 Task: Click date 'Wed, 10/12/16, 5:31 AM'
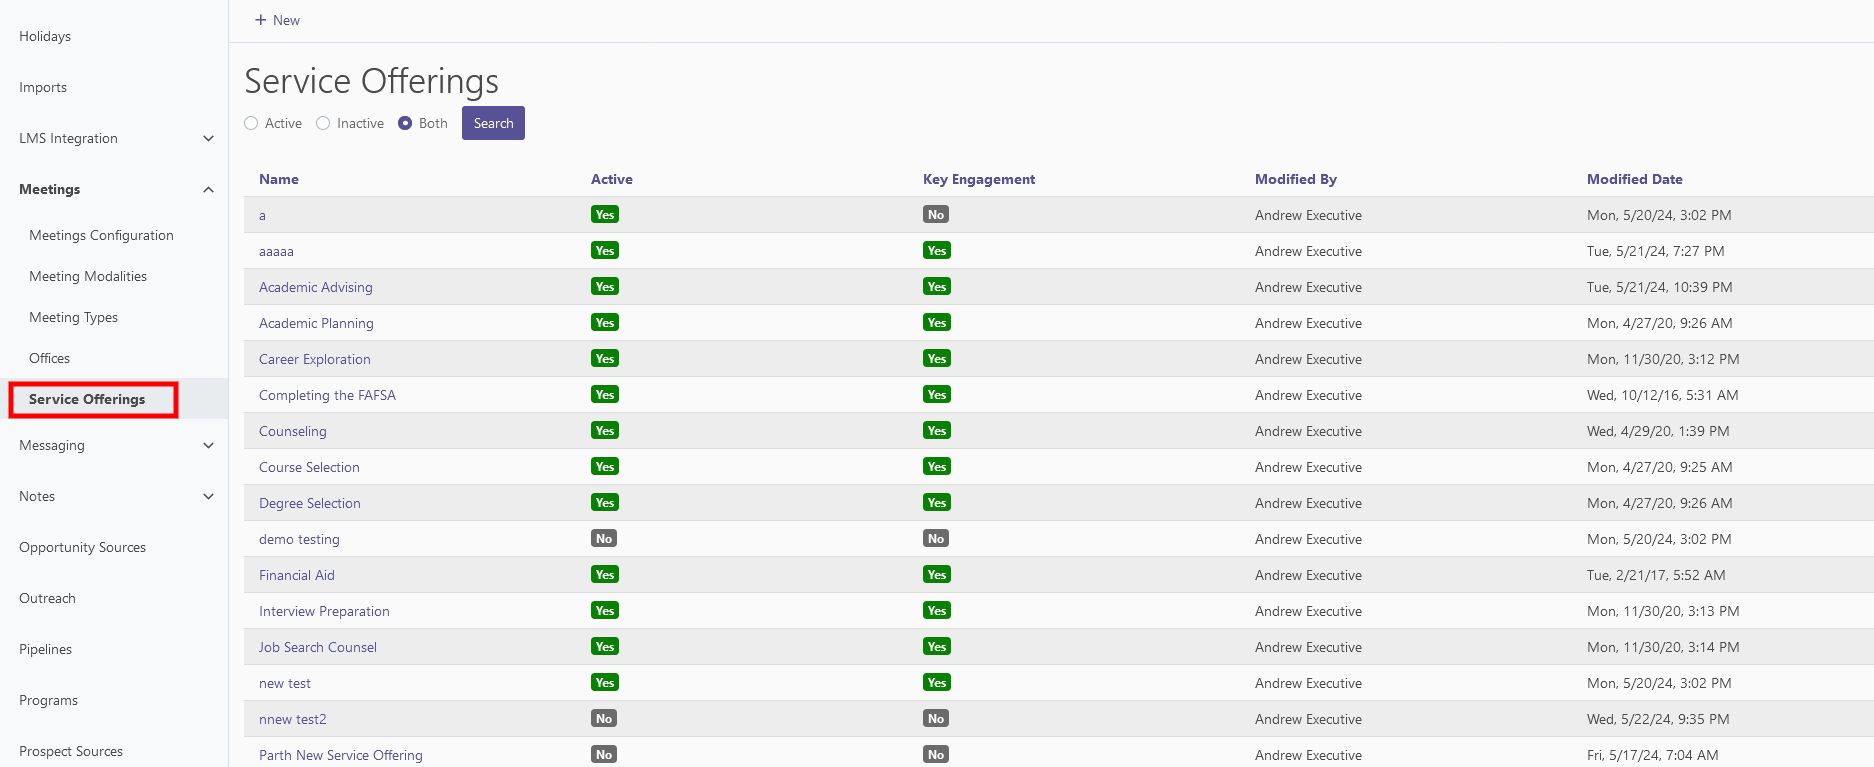coord(1663,395)
